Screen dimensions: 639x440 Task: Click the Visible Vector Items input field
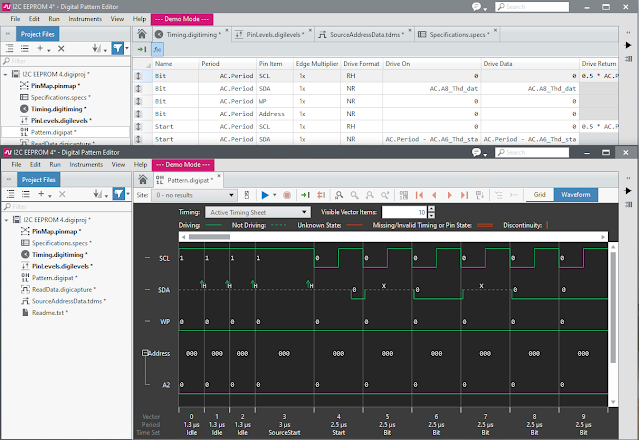(404, 212)
